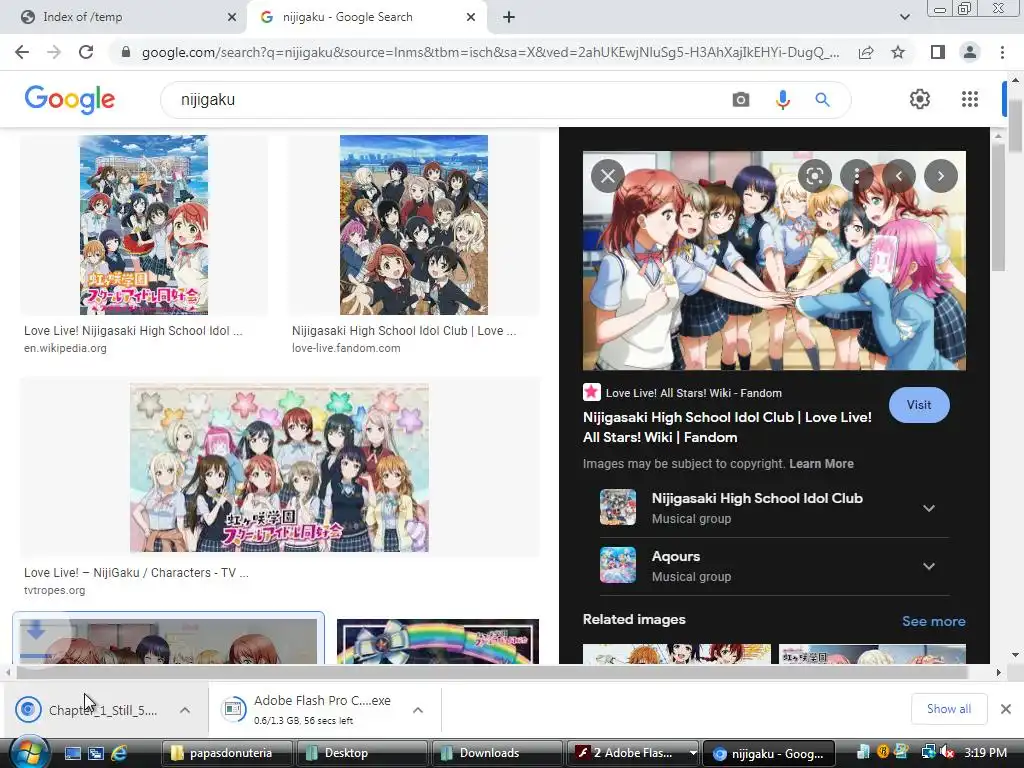Open the en.wikipedia.org Love Live image result
This screenshot has height=768, width=1024.
pos(144,225)
